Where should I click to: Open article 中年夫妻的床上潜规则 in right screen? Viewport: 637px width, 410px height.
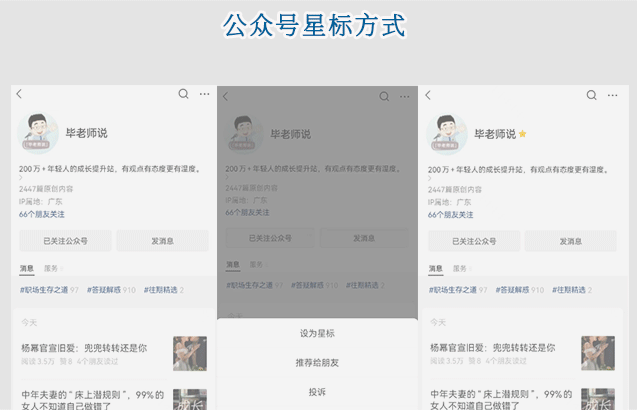[501, 399]
